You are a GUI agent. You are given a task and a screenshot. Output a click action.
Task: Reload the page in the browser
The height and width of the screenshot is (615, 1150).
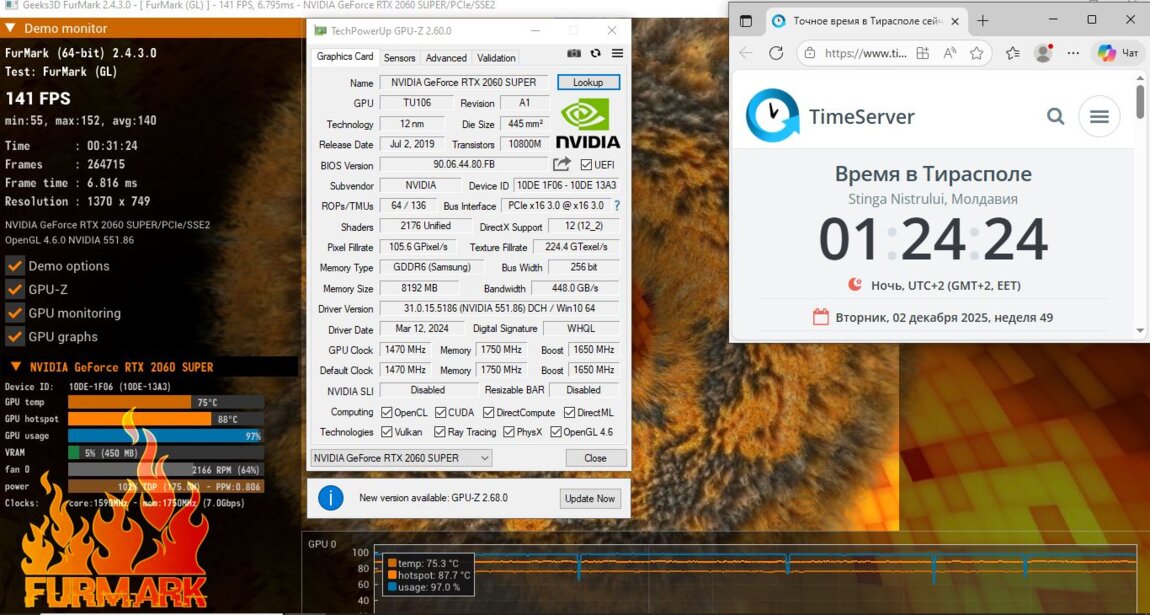click(776, 54)
